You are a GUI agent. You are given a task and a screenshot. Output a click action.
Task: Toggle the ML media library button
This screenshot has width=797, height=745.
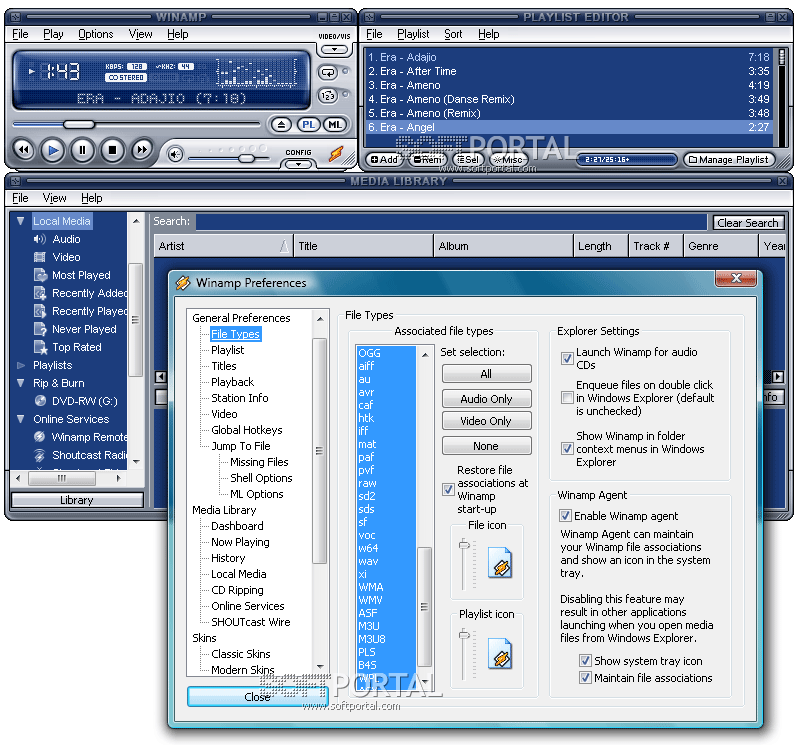(x=335, y=125)
